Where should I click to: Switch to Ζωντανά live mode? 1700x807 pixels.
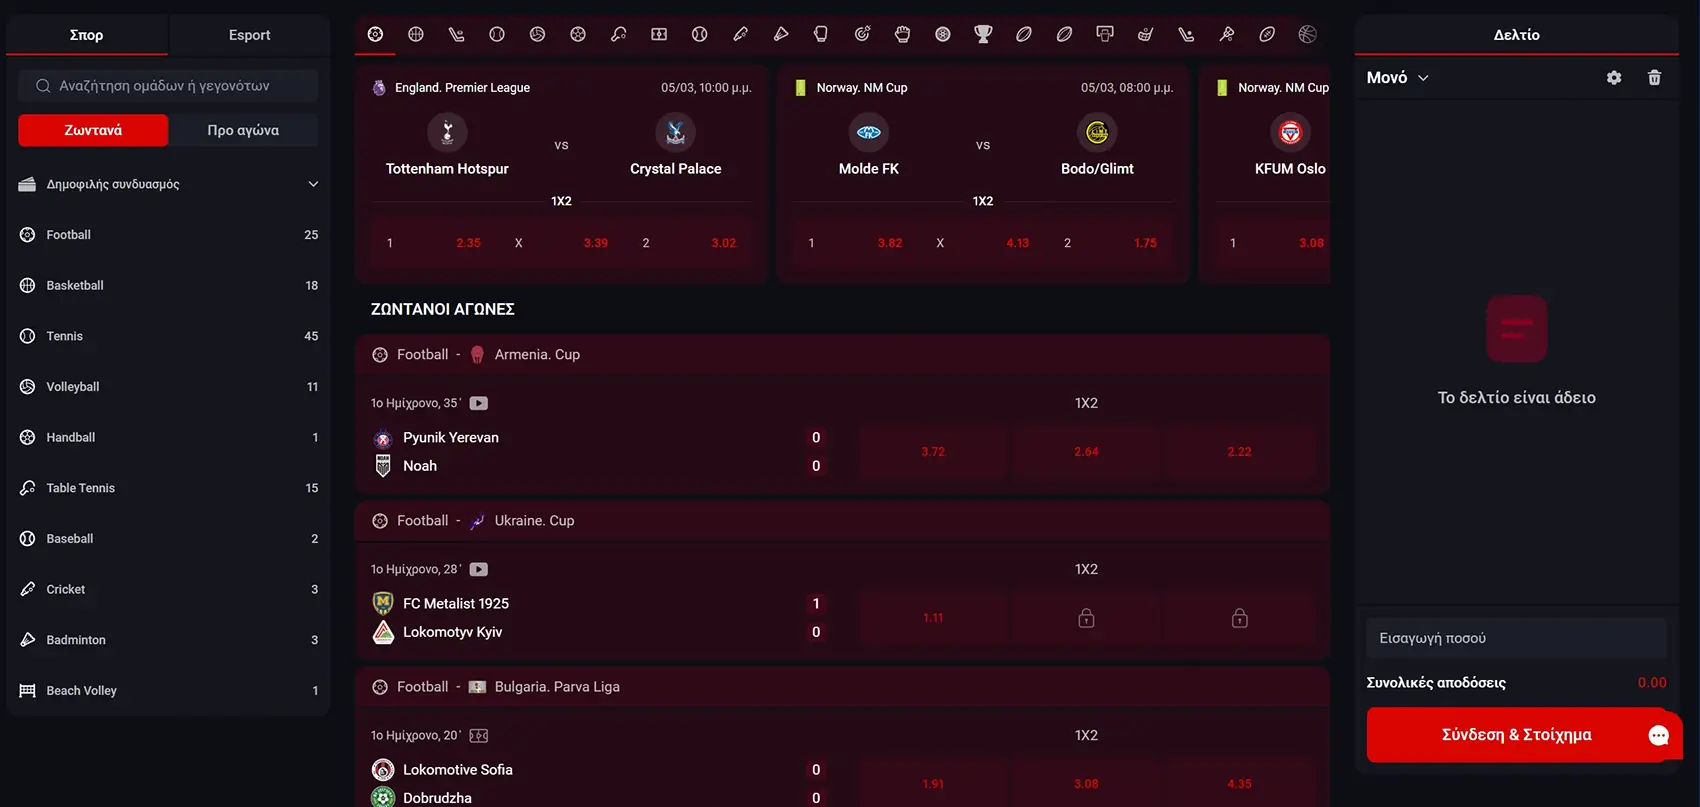93,130
